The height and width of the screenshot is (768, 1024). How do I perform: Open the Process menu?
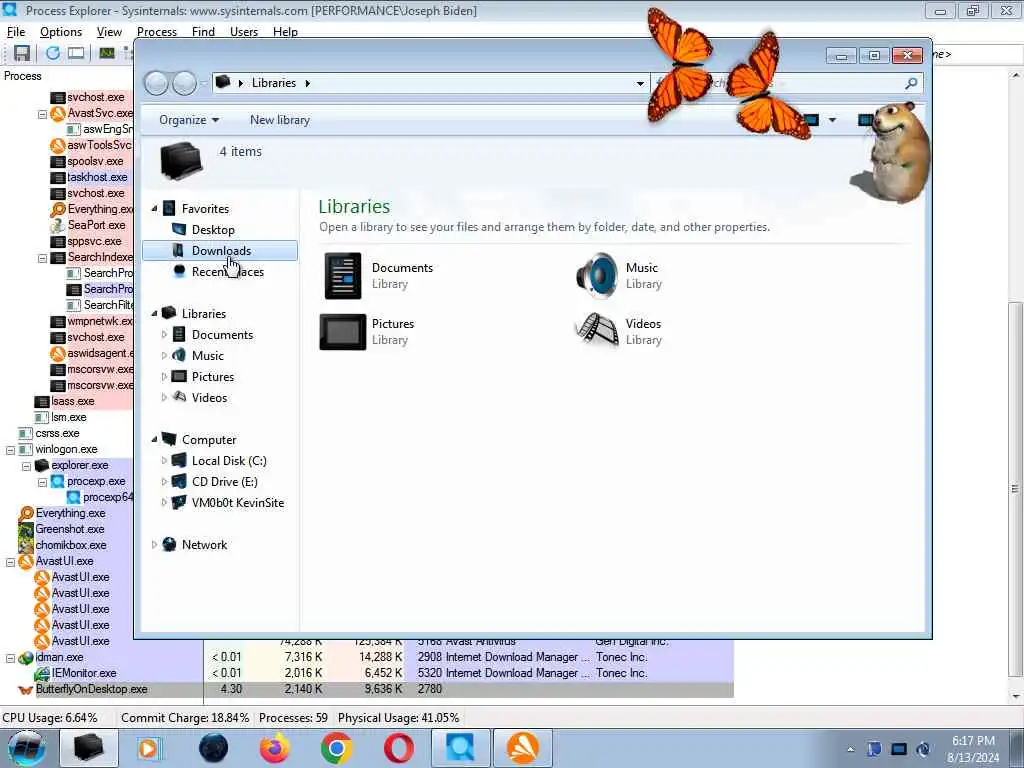click(157, 32)
